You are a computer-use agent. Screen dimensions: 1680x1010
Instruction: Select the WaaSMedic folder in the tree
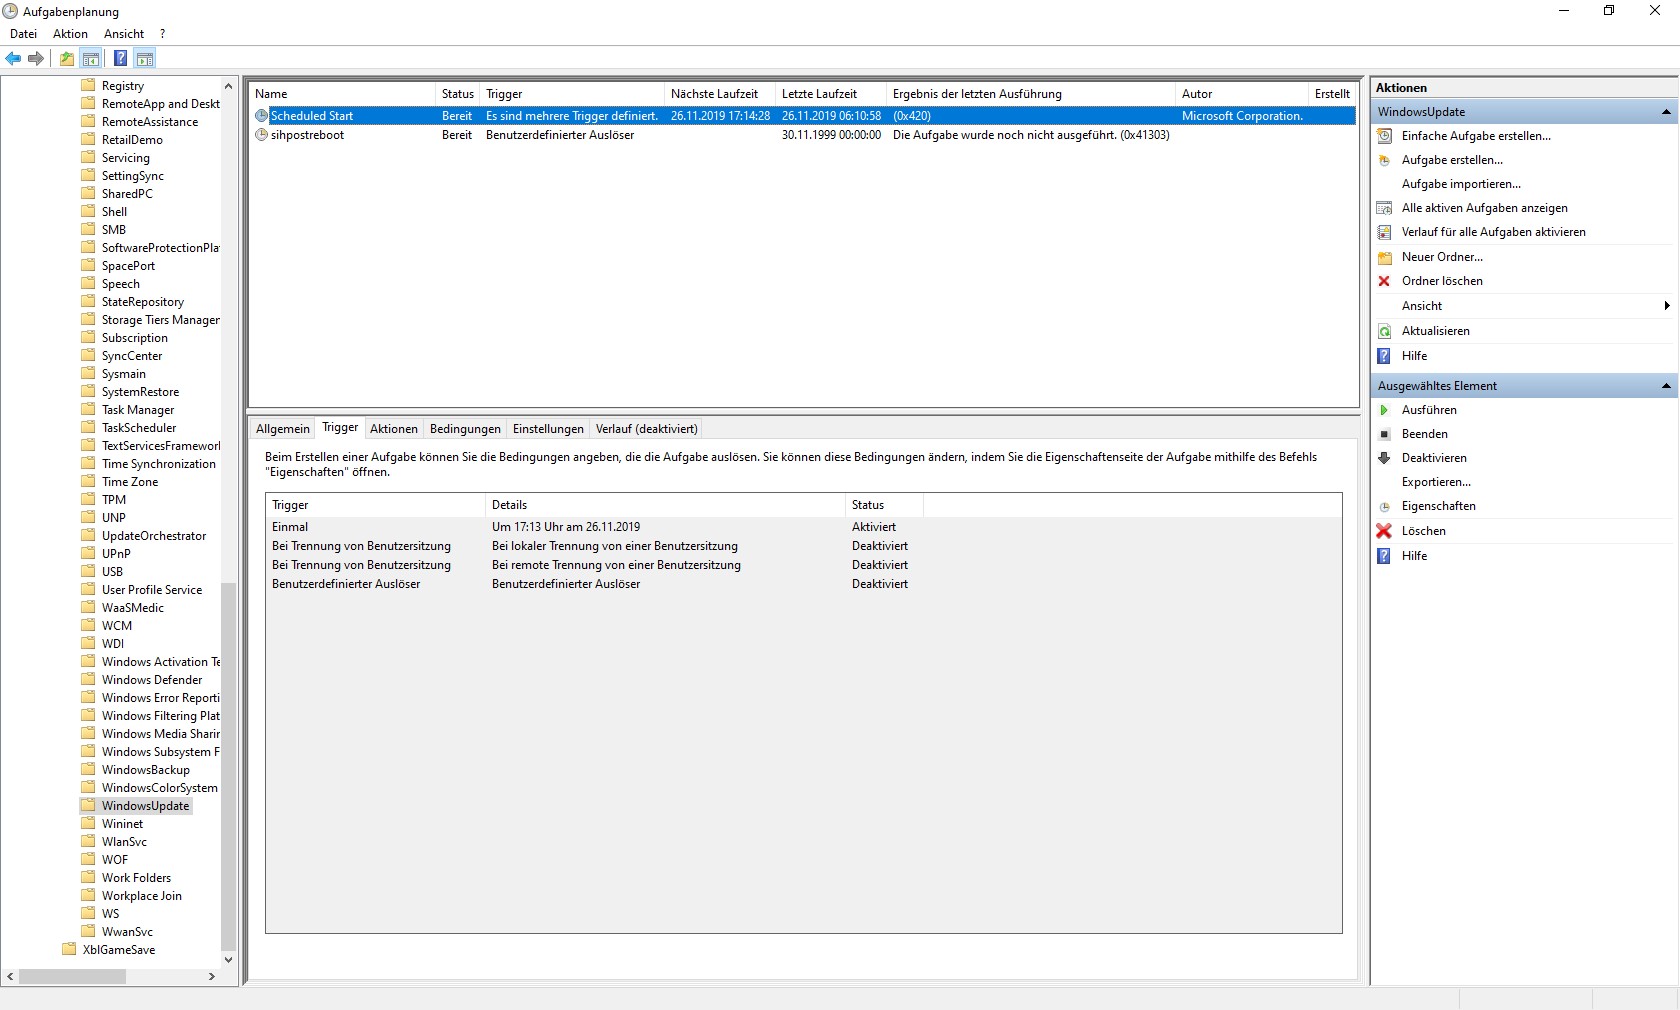(x=133, y=608)
